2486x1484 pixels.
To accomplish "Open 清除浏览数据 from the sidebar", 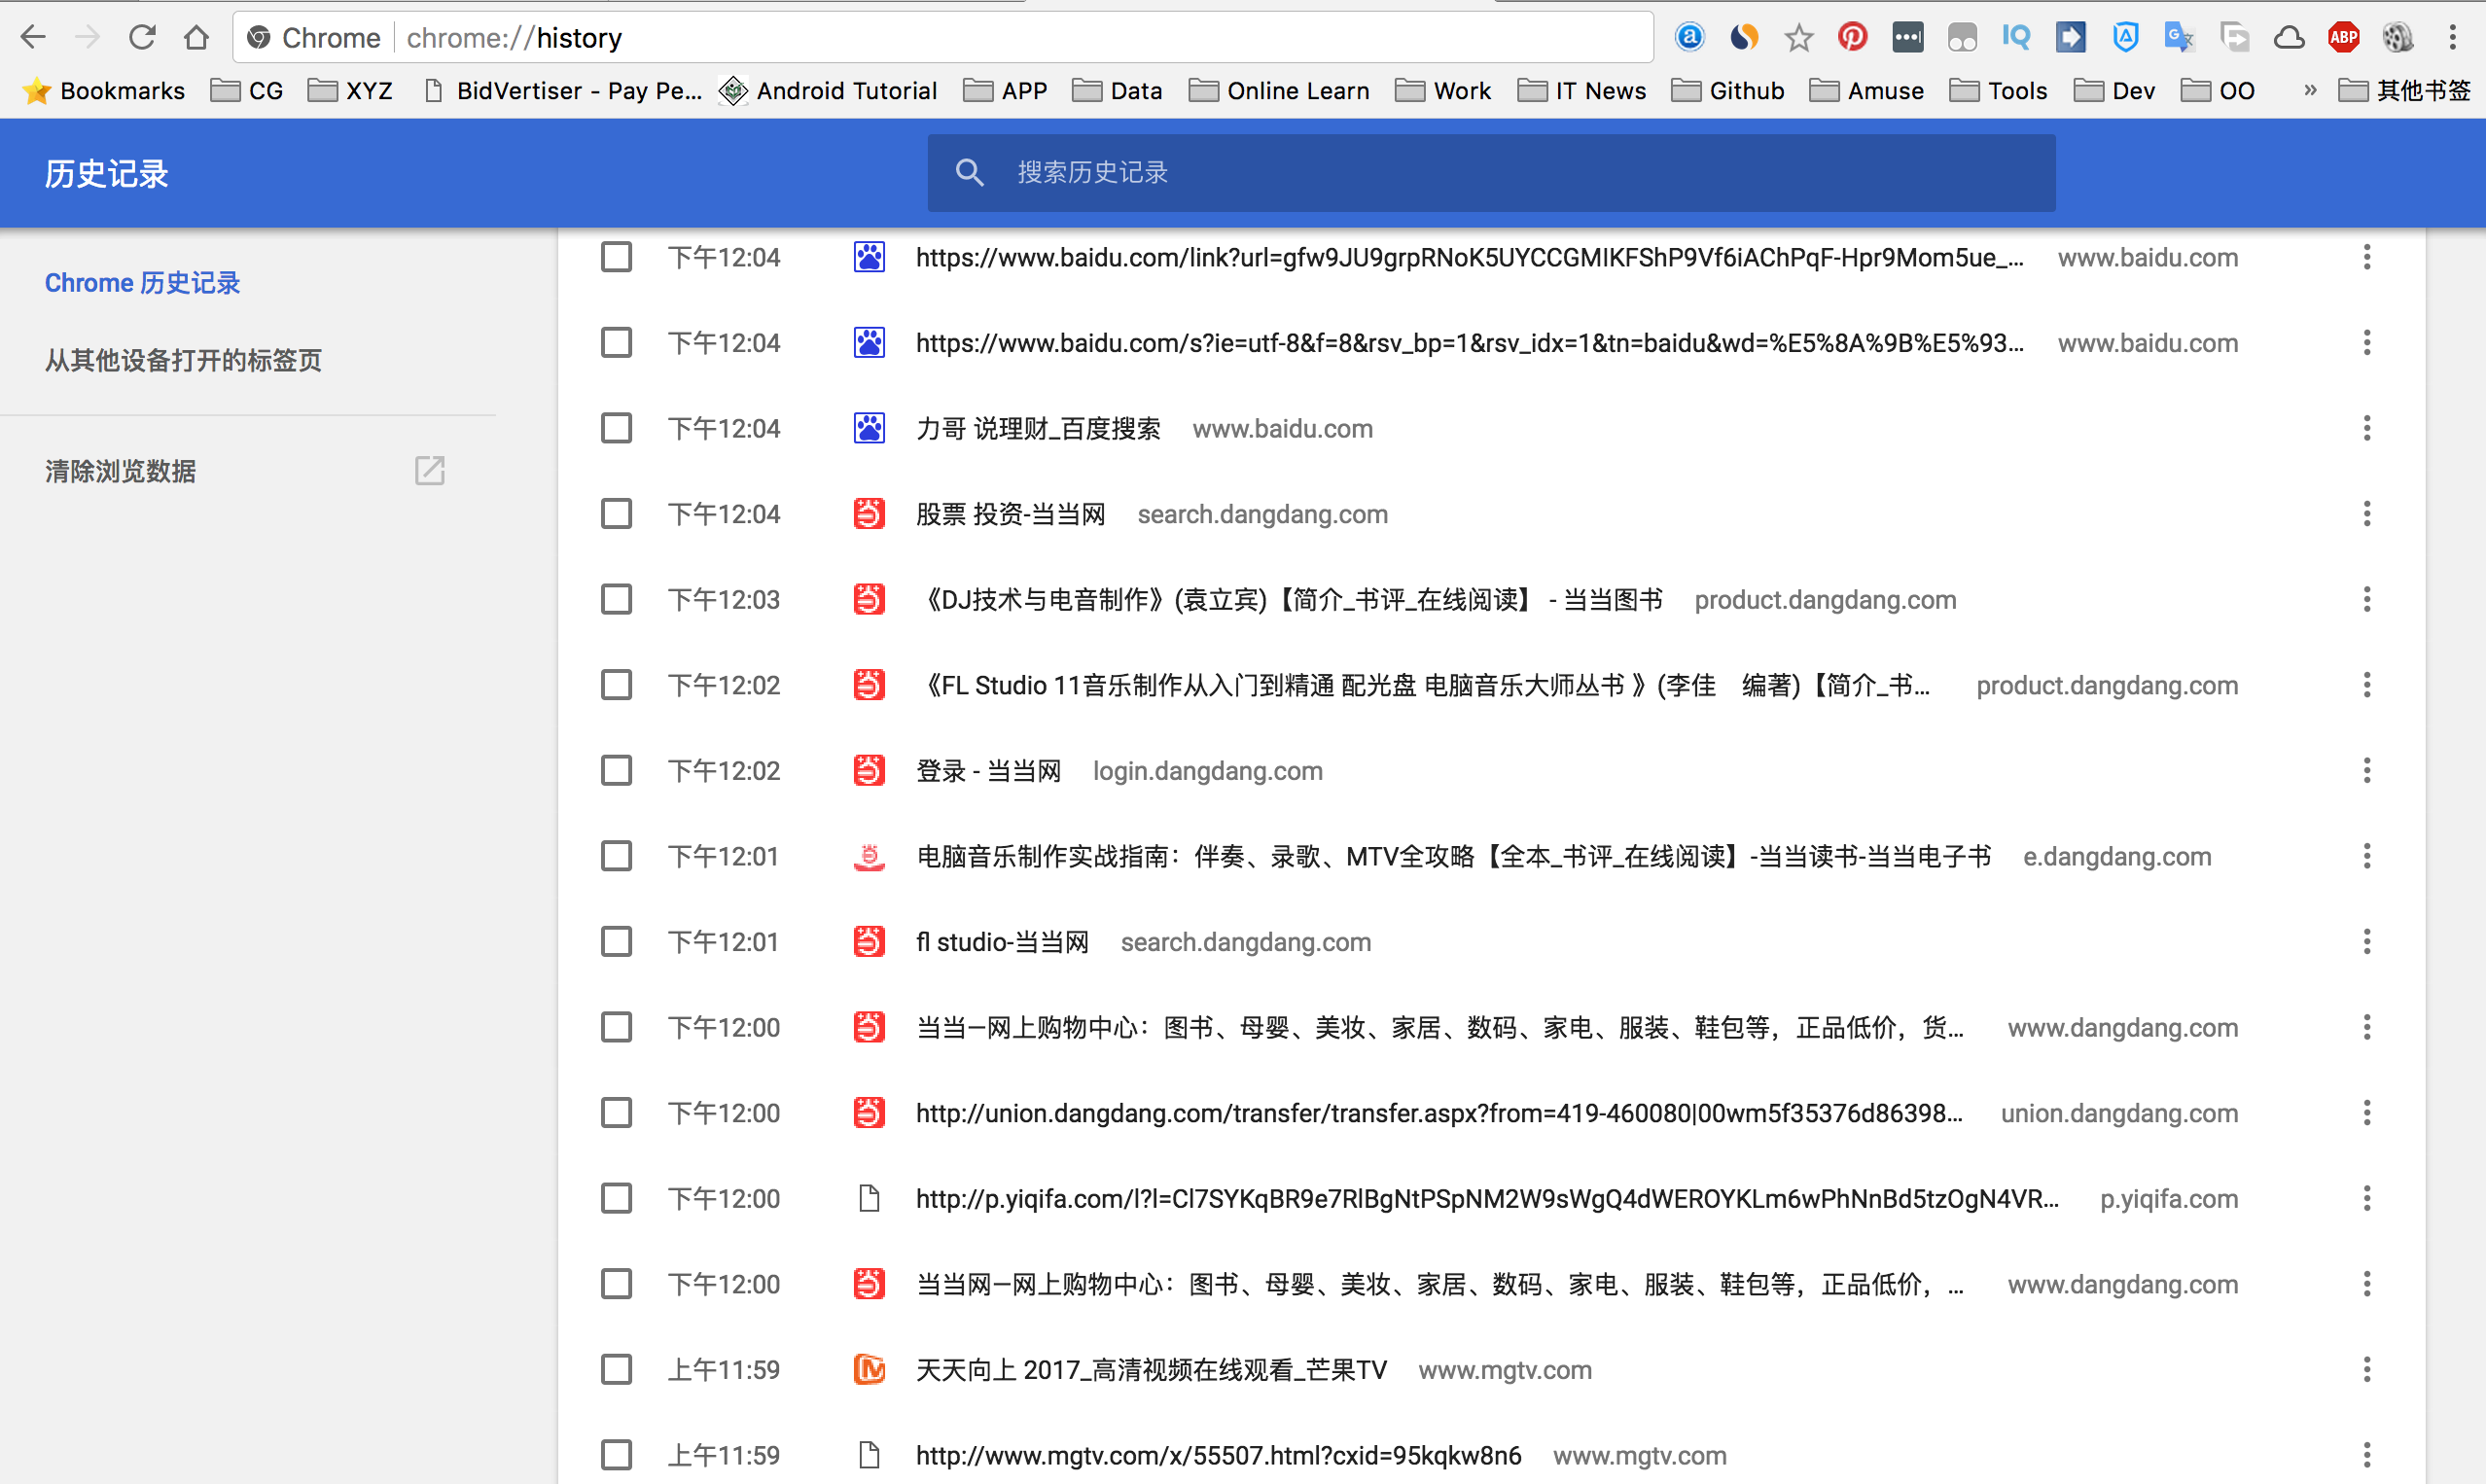I will (x=120, y=471).
